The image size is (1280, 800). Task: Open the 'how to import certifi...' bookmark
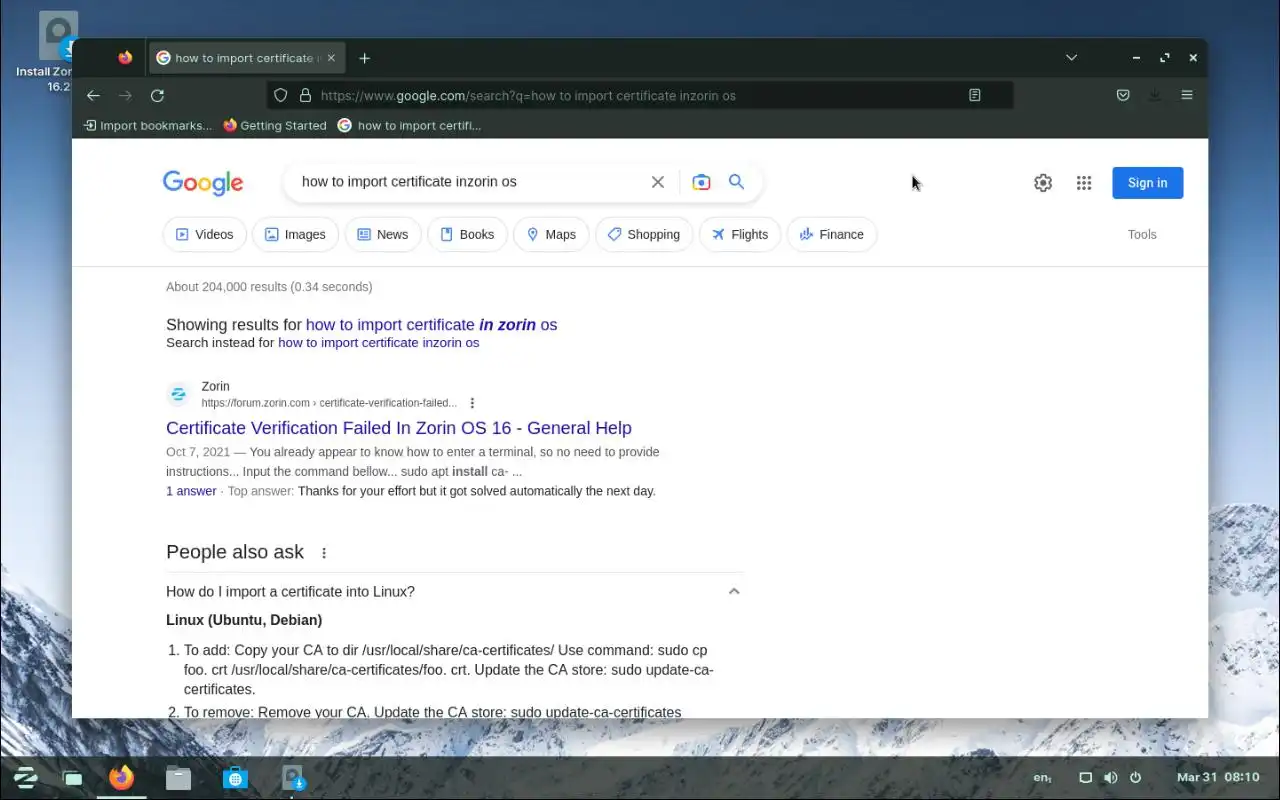[x=409, y=125]
